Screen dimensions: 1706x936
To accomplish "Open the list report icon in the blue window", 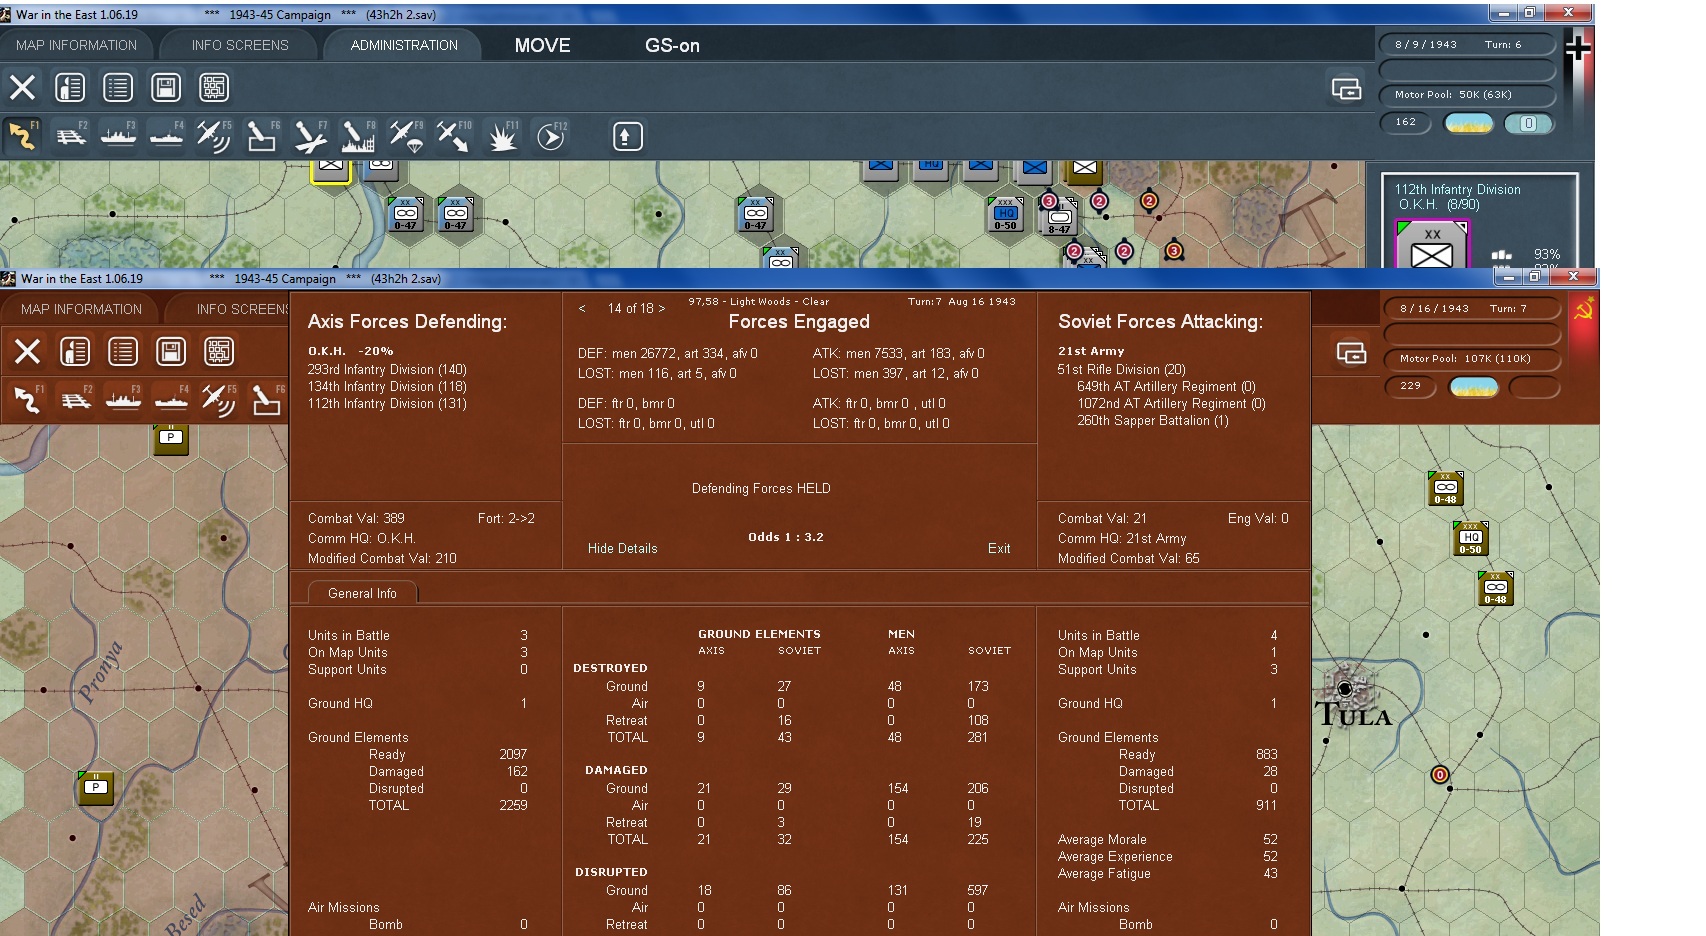I will click(x=118, y=88).
